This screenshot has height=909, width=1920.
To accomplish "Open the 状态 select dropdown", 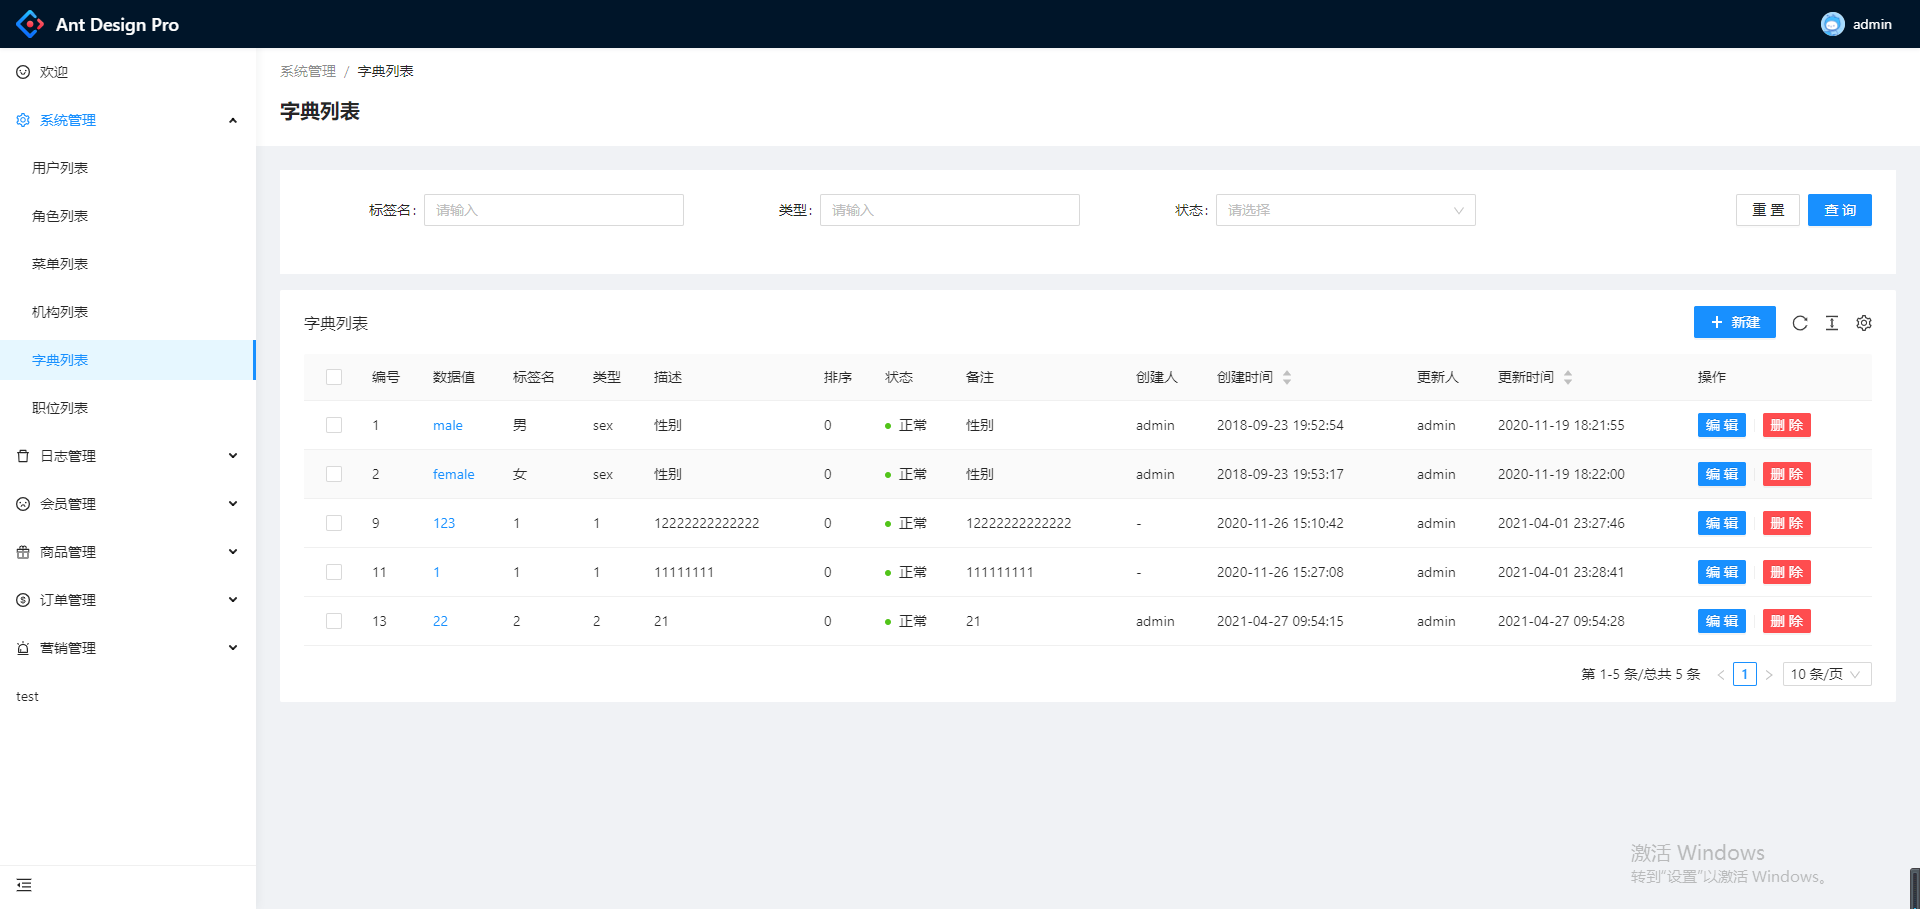I will (1346, 210).
